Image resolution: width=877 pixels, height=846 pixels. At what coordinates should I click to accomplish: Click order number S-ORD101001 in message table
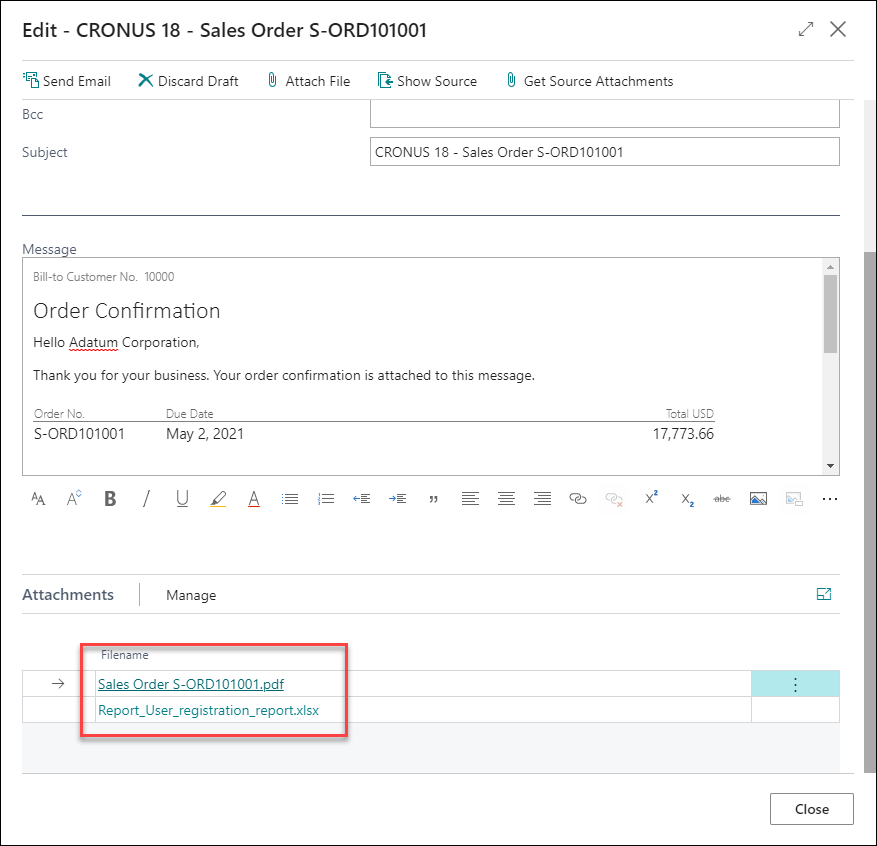click(x=79, y=434)
